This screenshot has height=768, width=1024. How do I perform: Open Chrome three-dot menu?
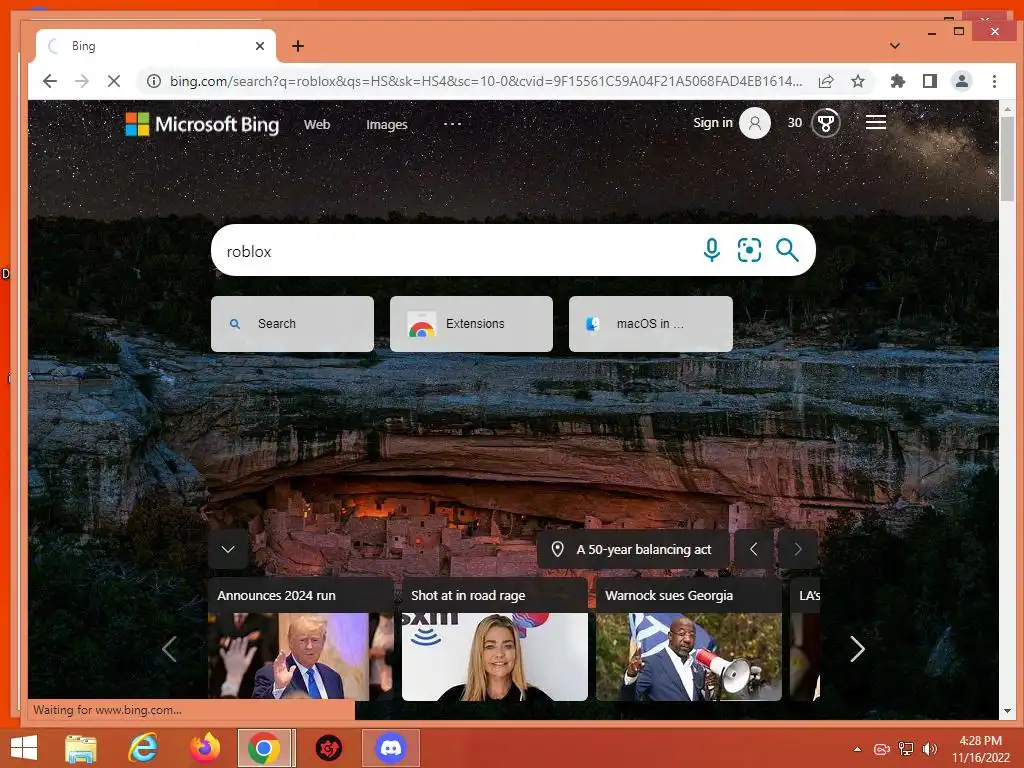(x=994, y=81)
